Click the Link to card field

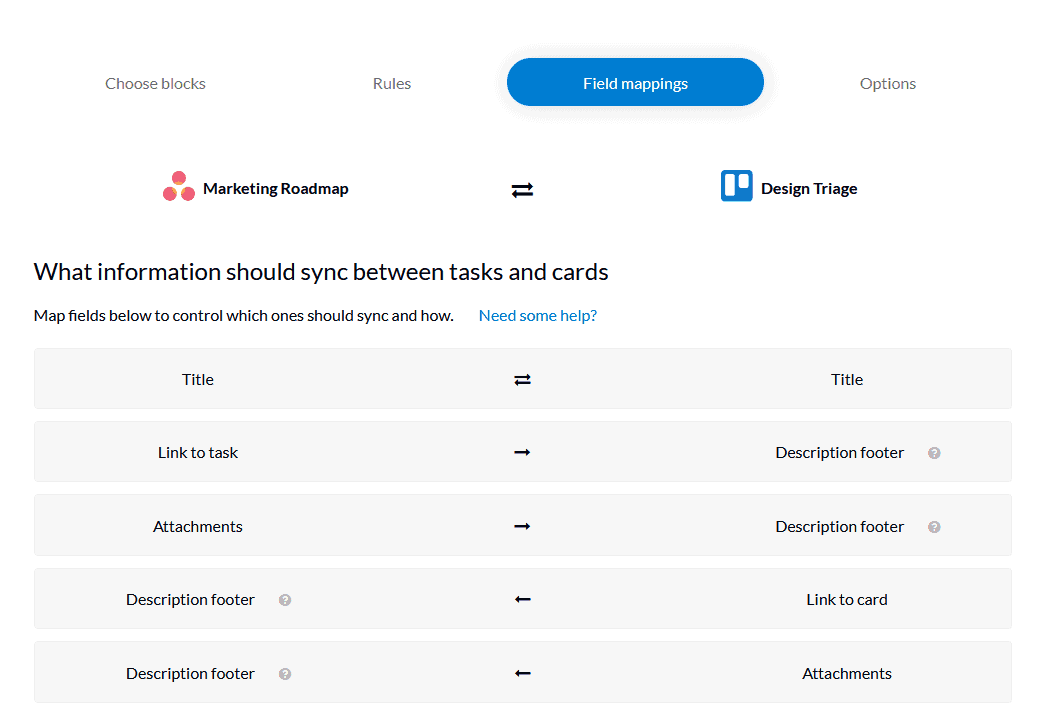click(847, 599)
